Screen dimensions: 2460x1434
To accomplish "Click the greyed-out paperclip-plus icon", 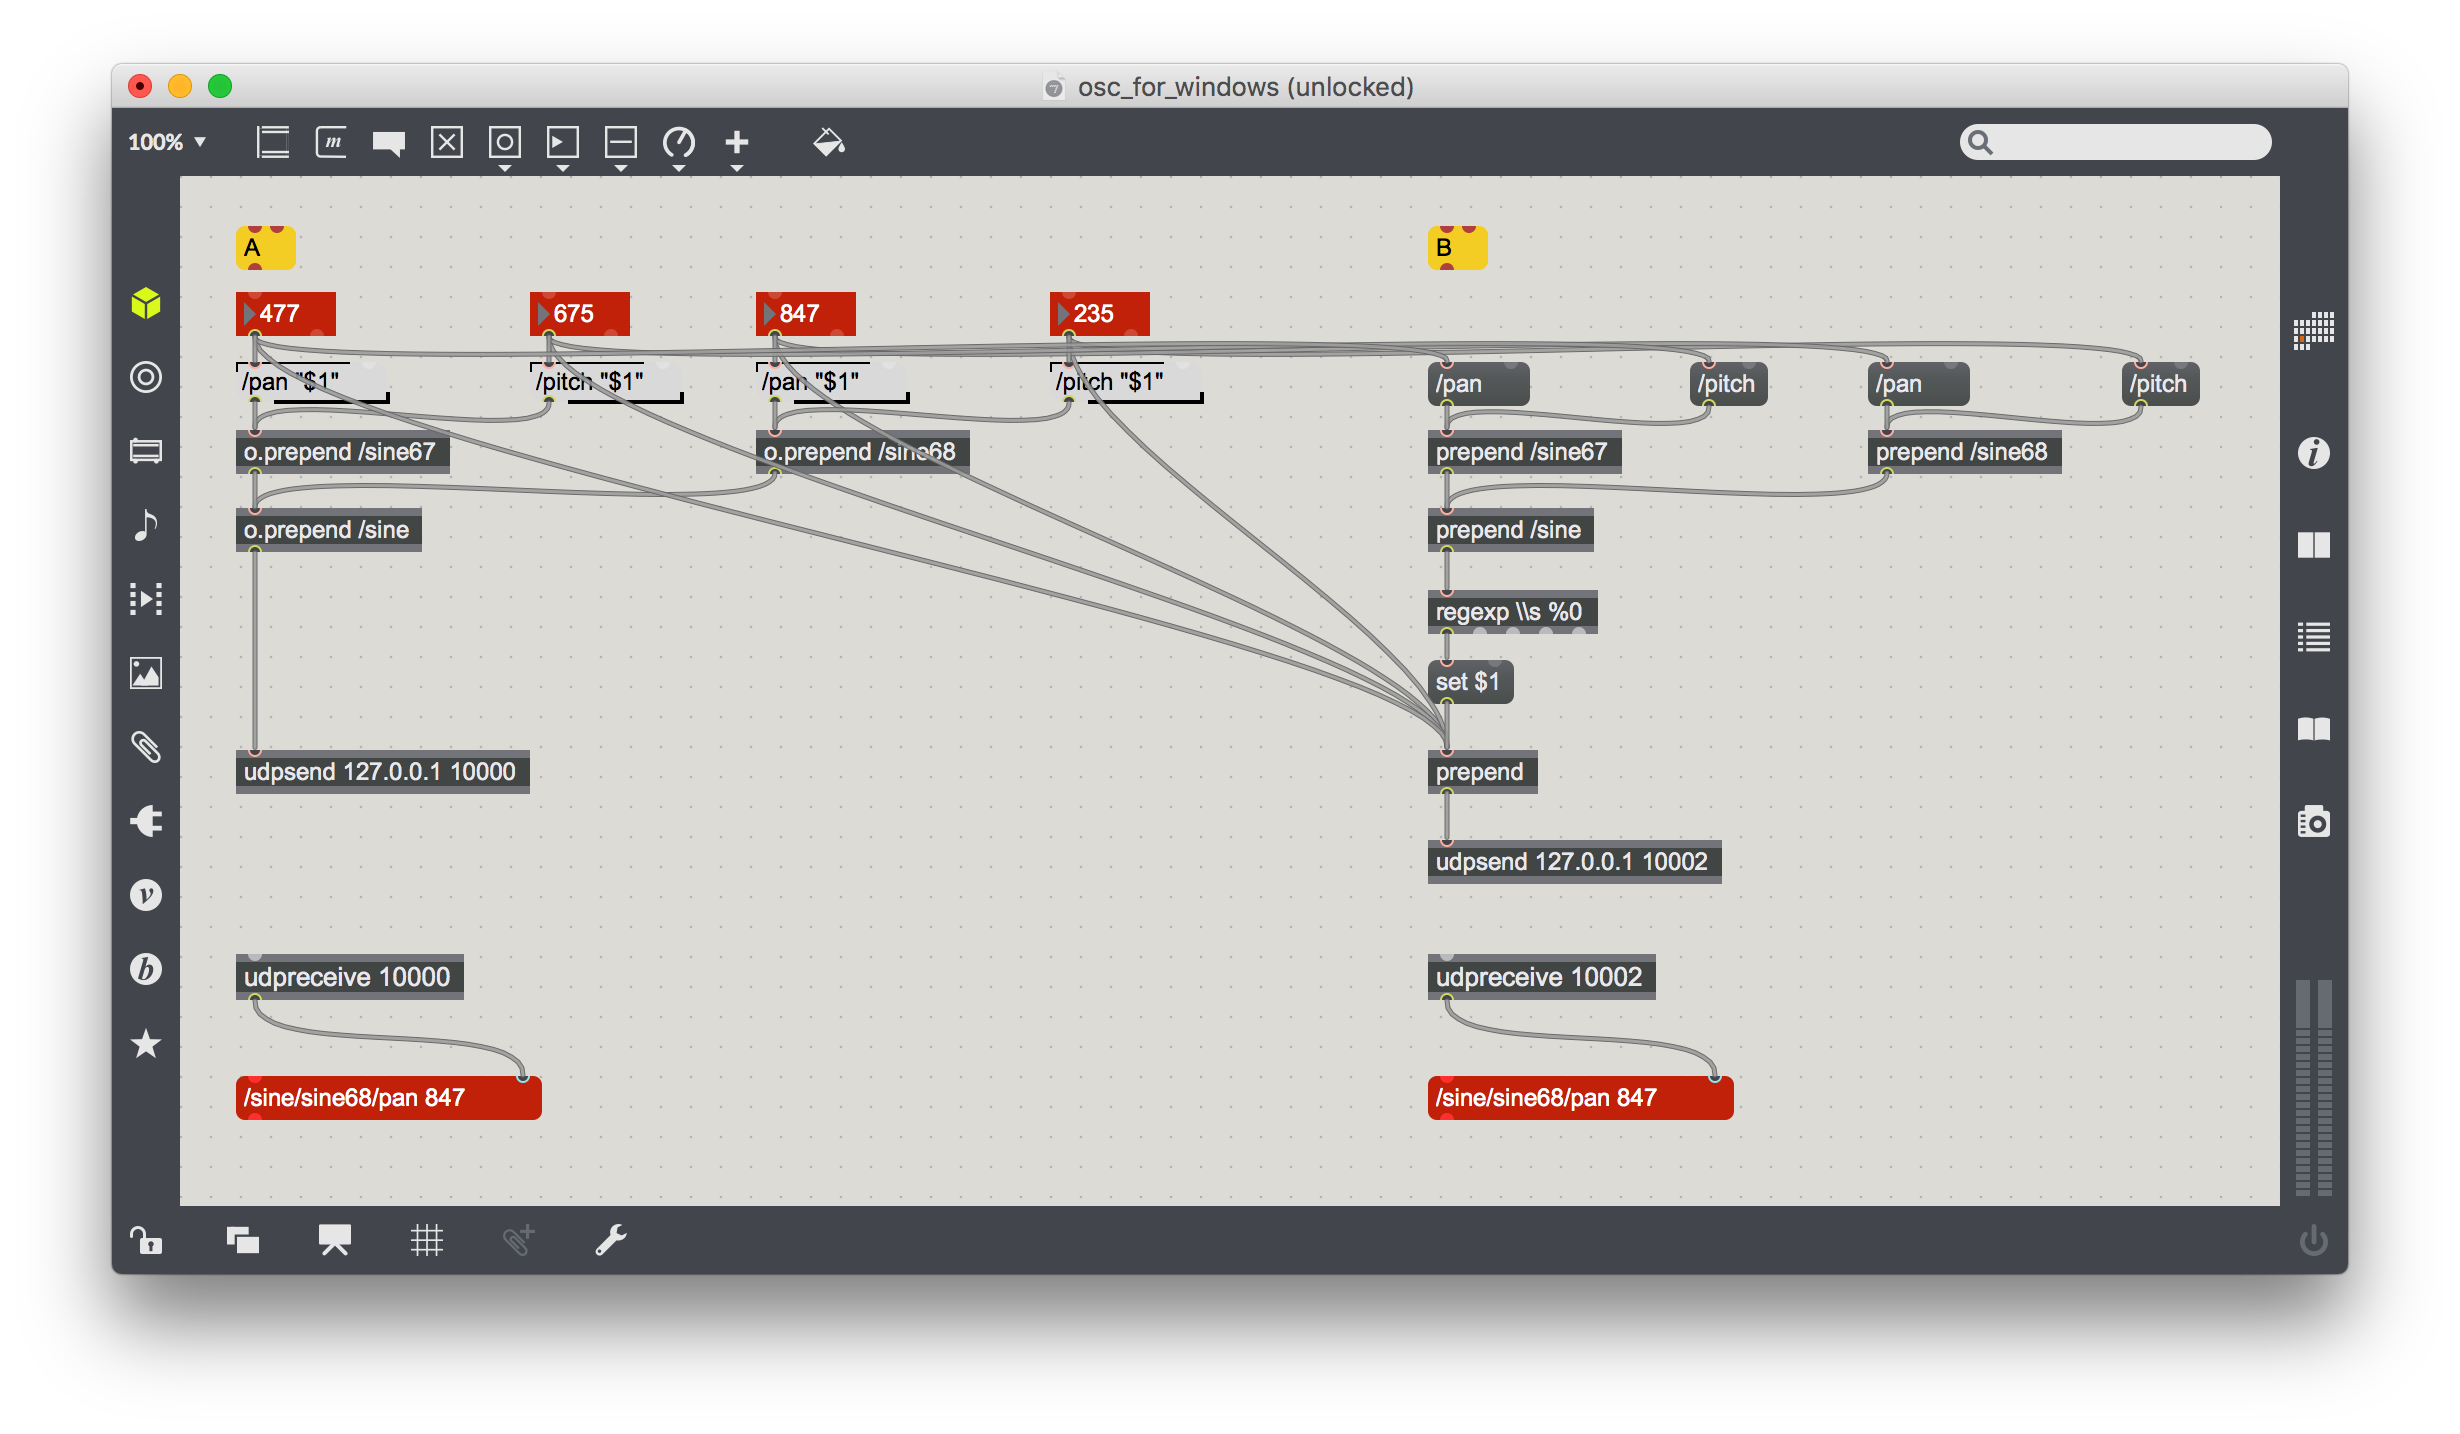I will (x=519, y=1241).
